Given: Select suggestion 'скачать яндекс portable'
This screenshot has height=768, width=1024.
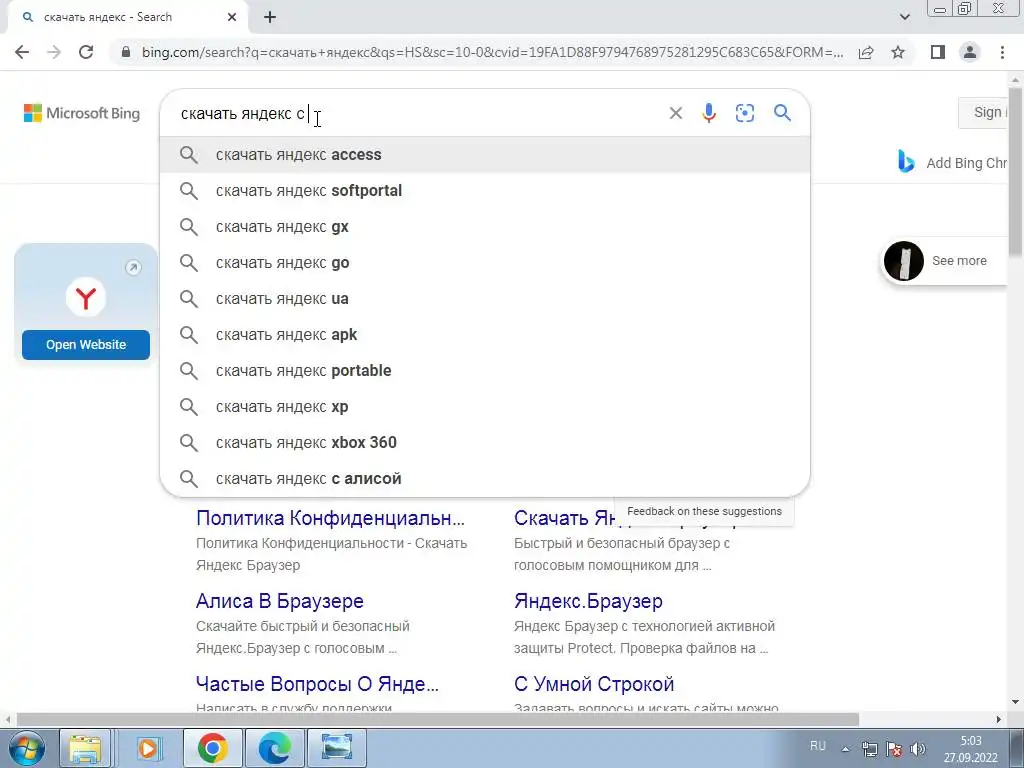Looking at the screenshot, I should pos(485,370).
